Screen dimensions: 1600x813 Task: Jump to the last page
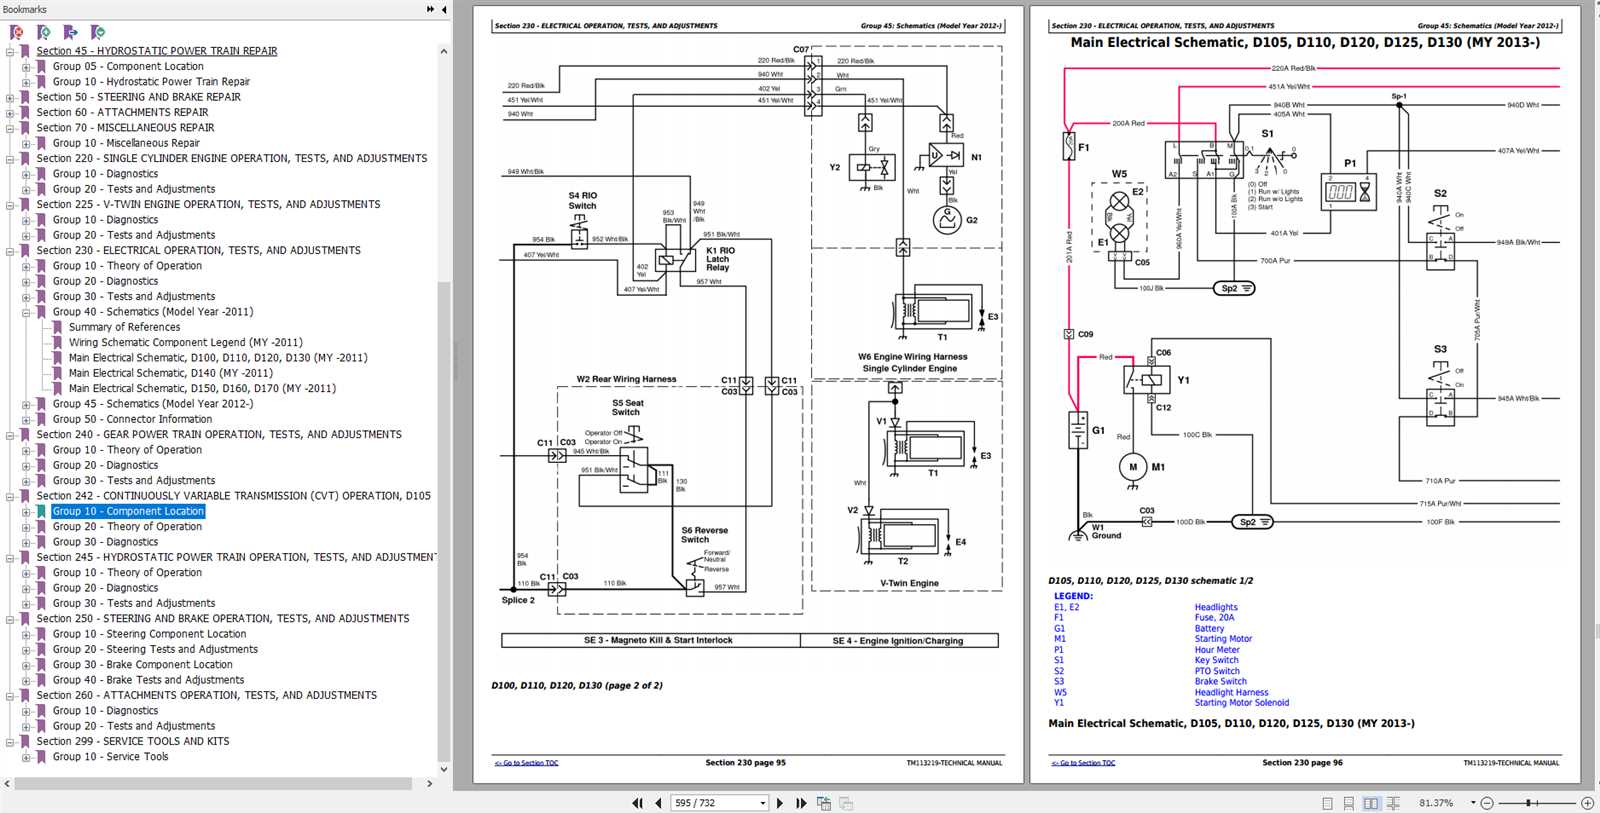pyautogui.click(x=801, y=803)
